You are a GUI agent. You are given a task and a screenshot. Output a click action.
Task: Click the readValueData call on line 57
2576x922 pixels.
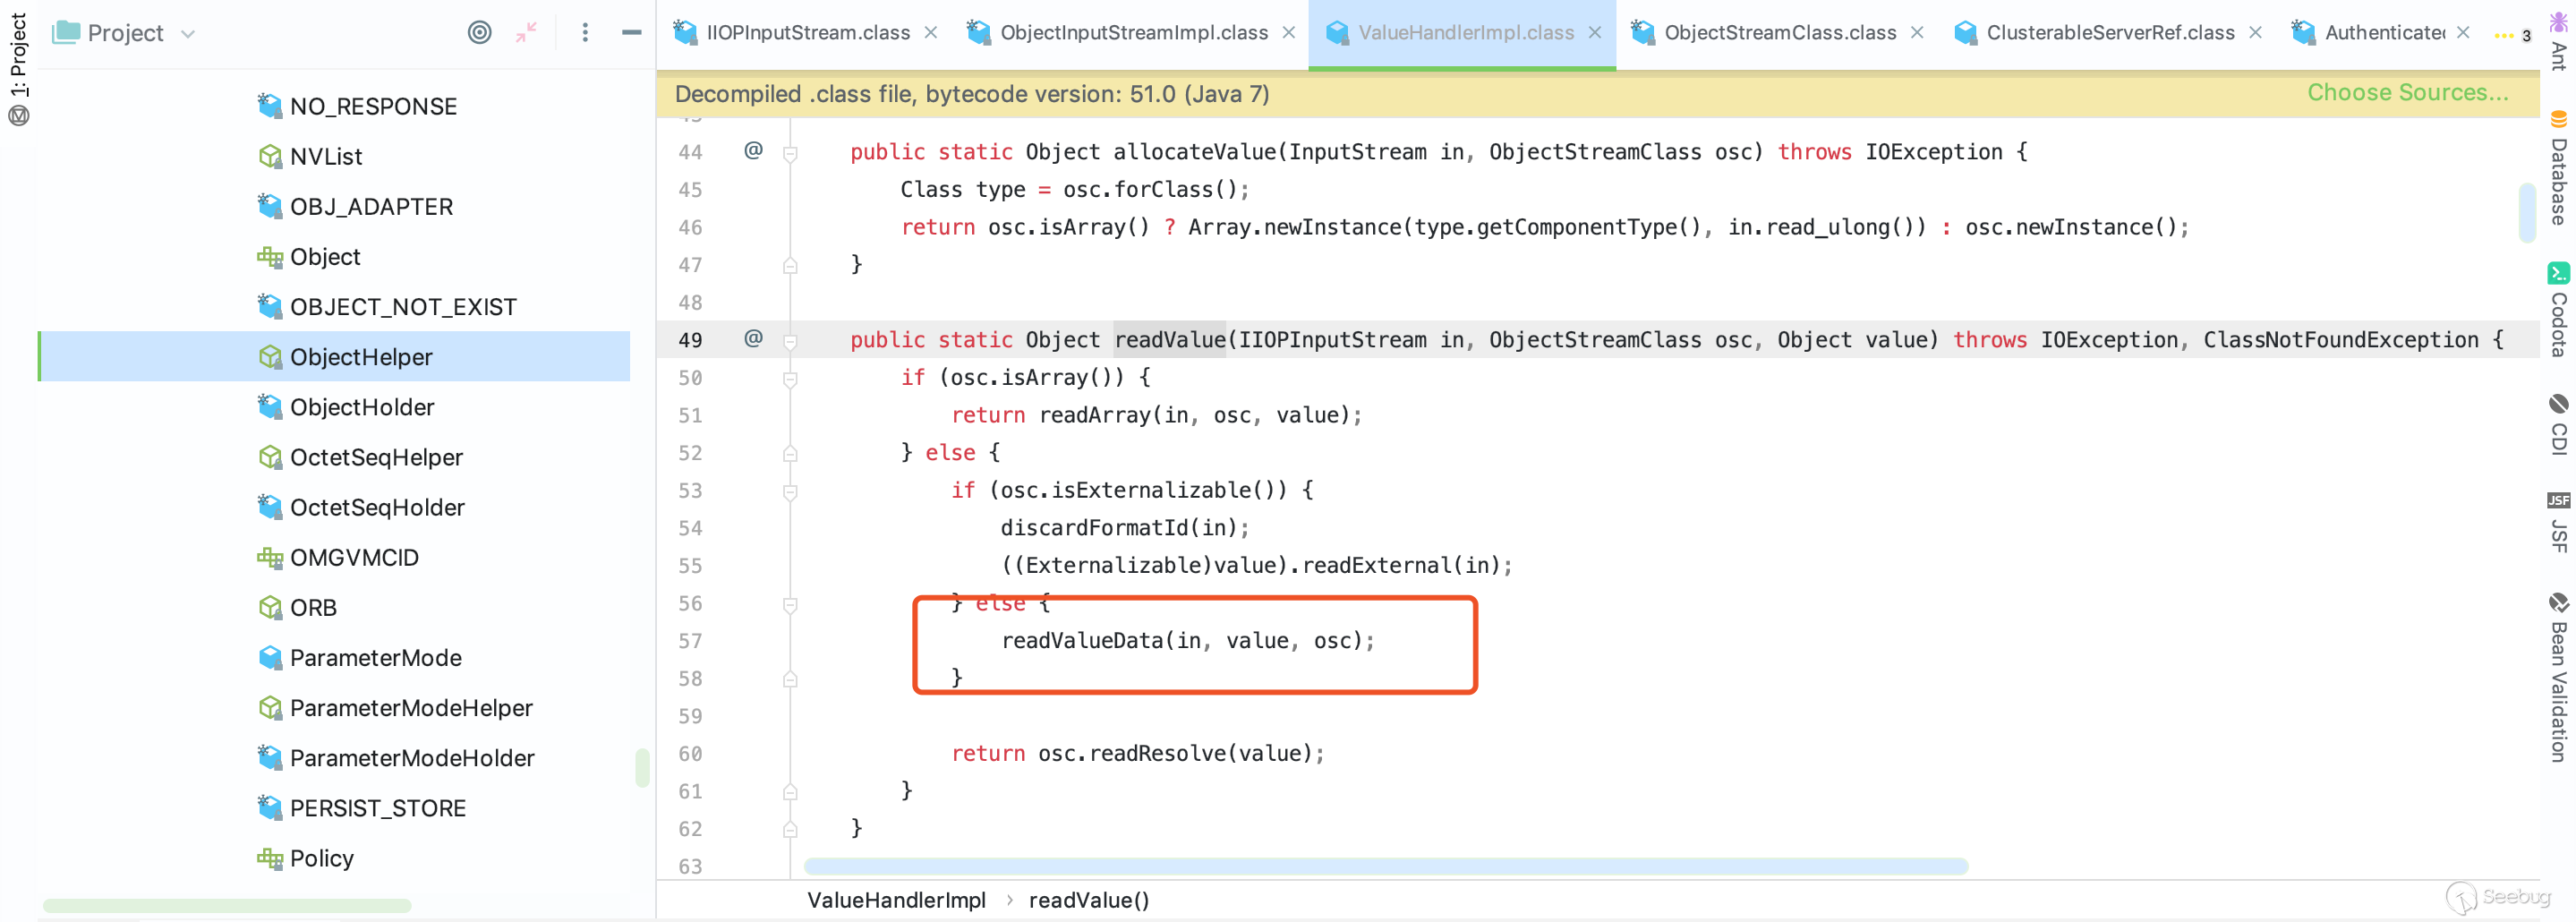point(1188,641)
